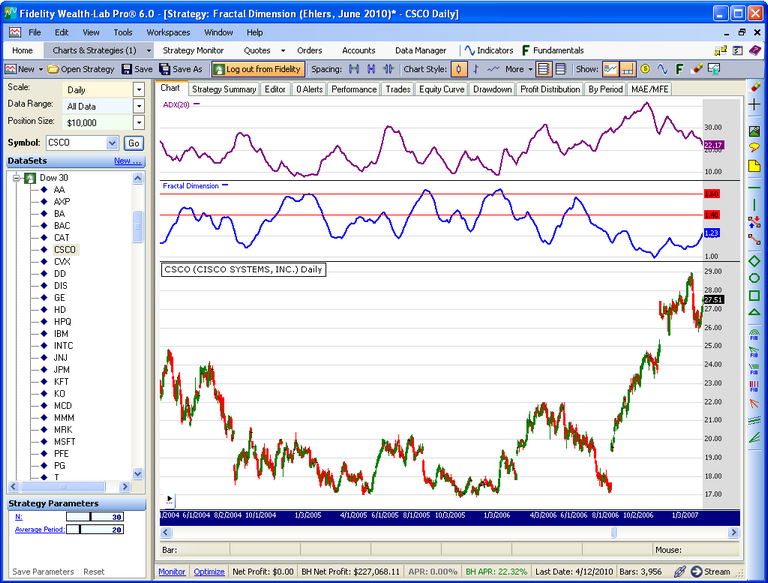Viewport: 768px width, 583px height.
Task: Click Log out from Fidelity button
Action: click(x=257, y=69)
